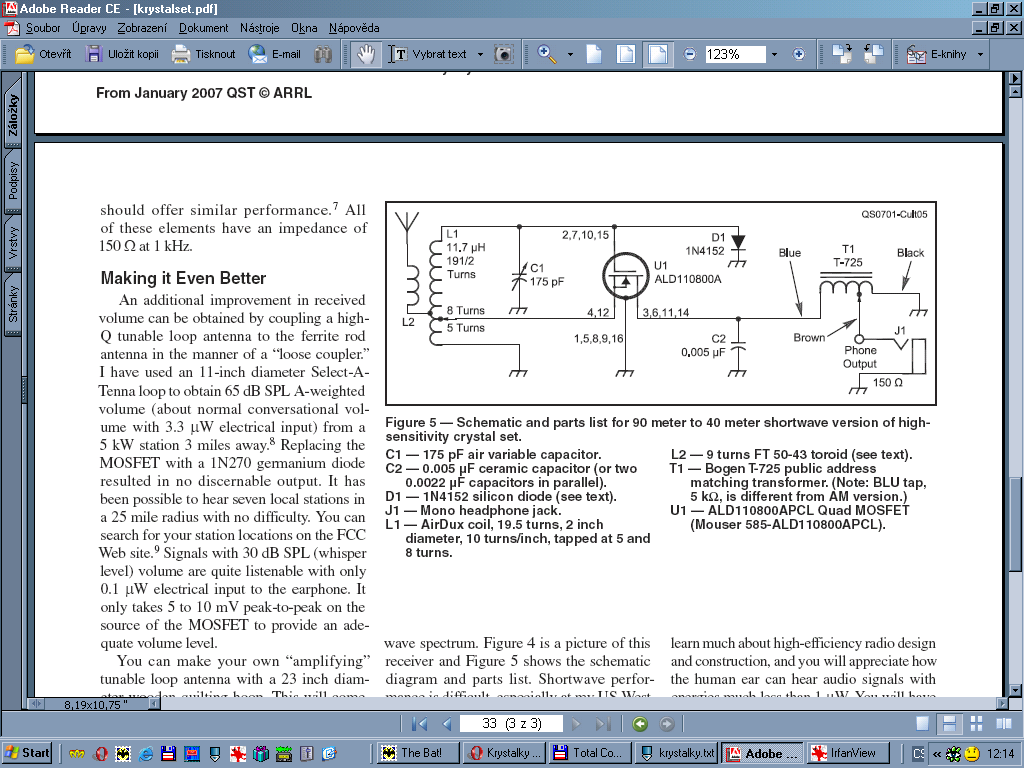Launch Internet Explorer from quick launch

tap(146, 754)
